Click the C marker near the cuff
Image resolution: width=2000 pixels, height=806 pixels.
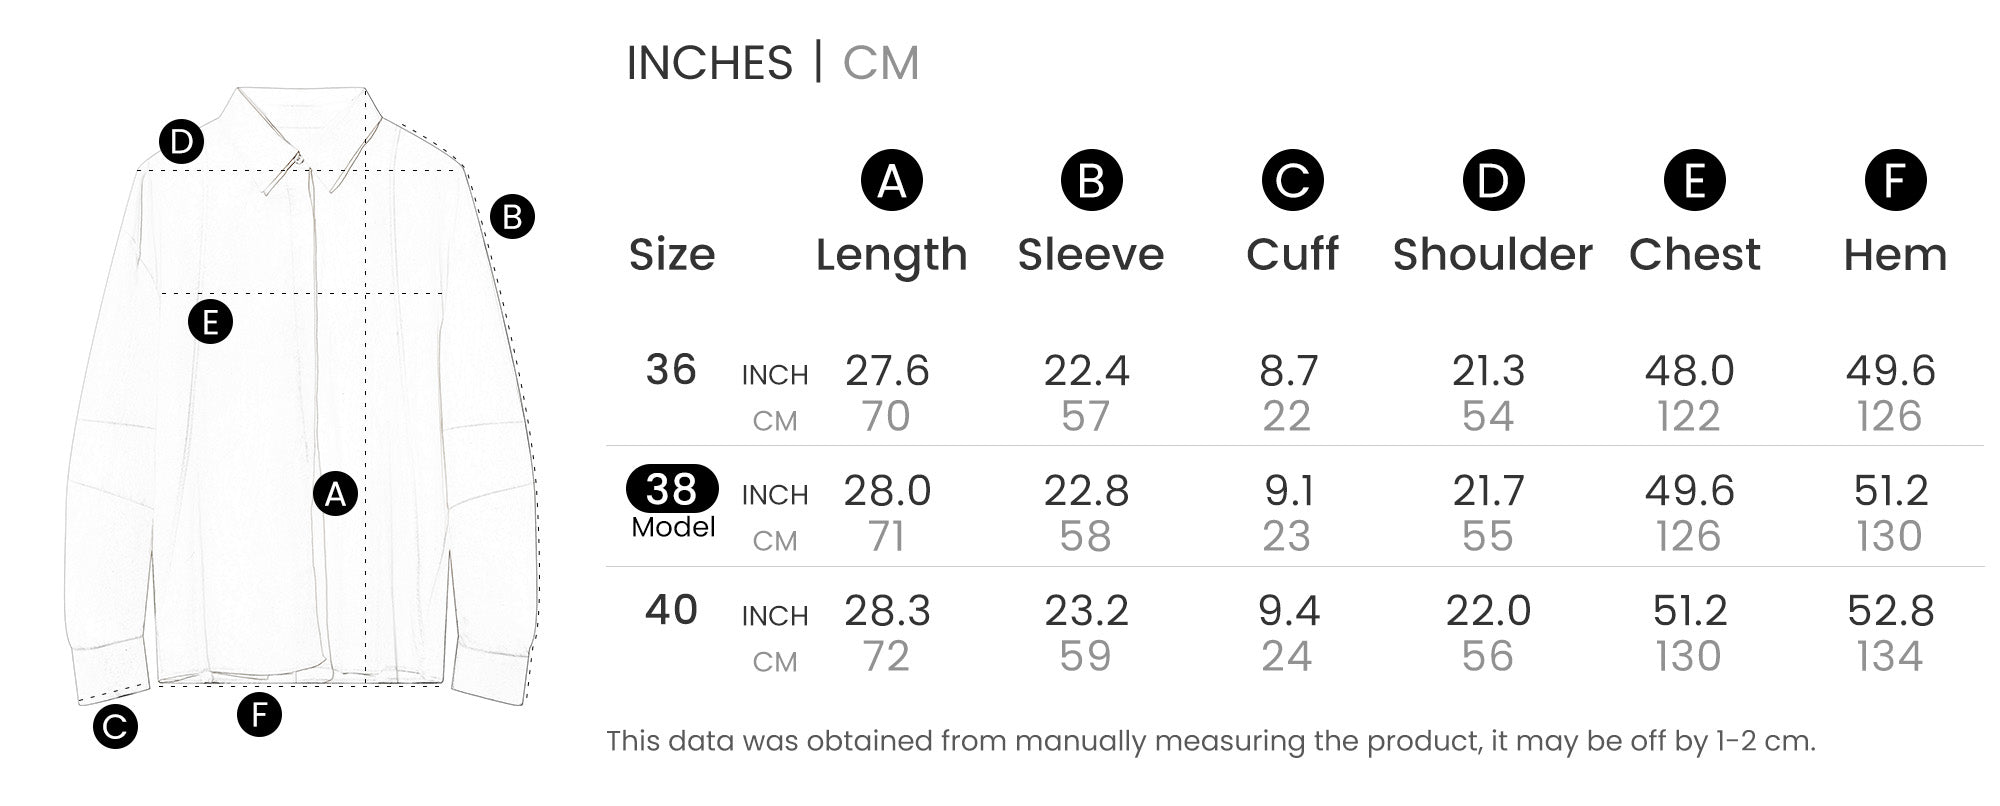[115, 727]
